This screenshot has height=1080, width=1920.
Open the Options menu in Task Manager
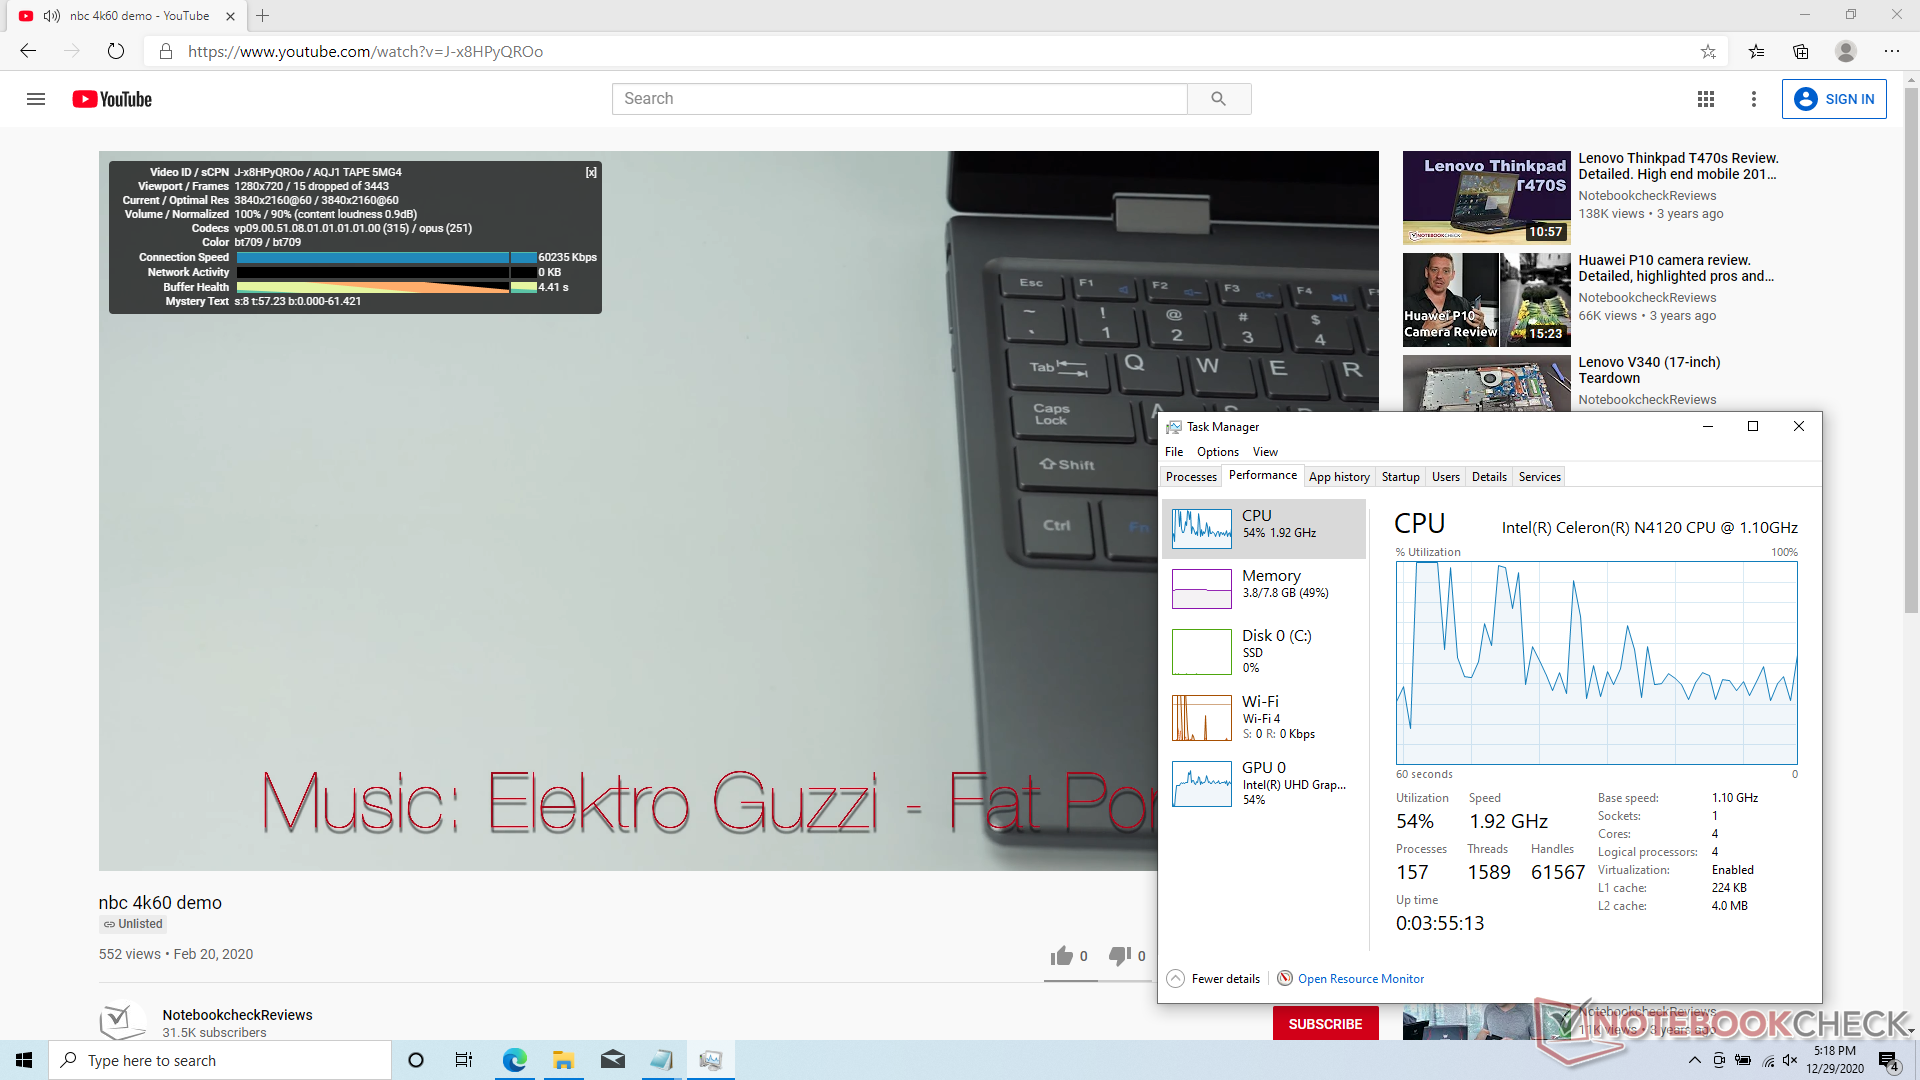click(1217, 452)
